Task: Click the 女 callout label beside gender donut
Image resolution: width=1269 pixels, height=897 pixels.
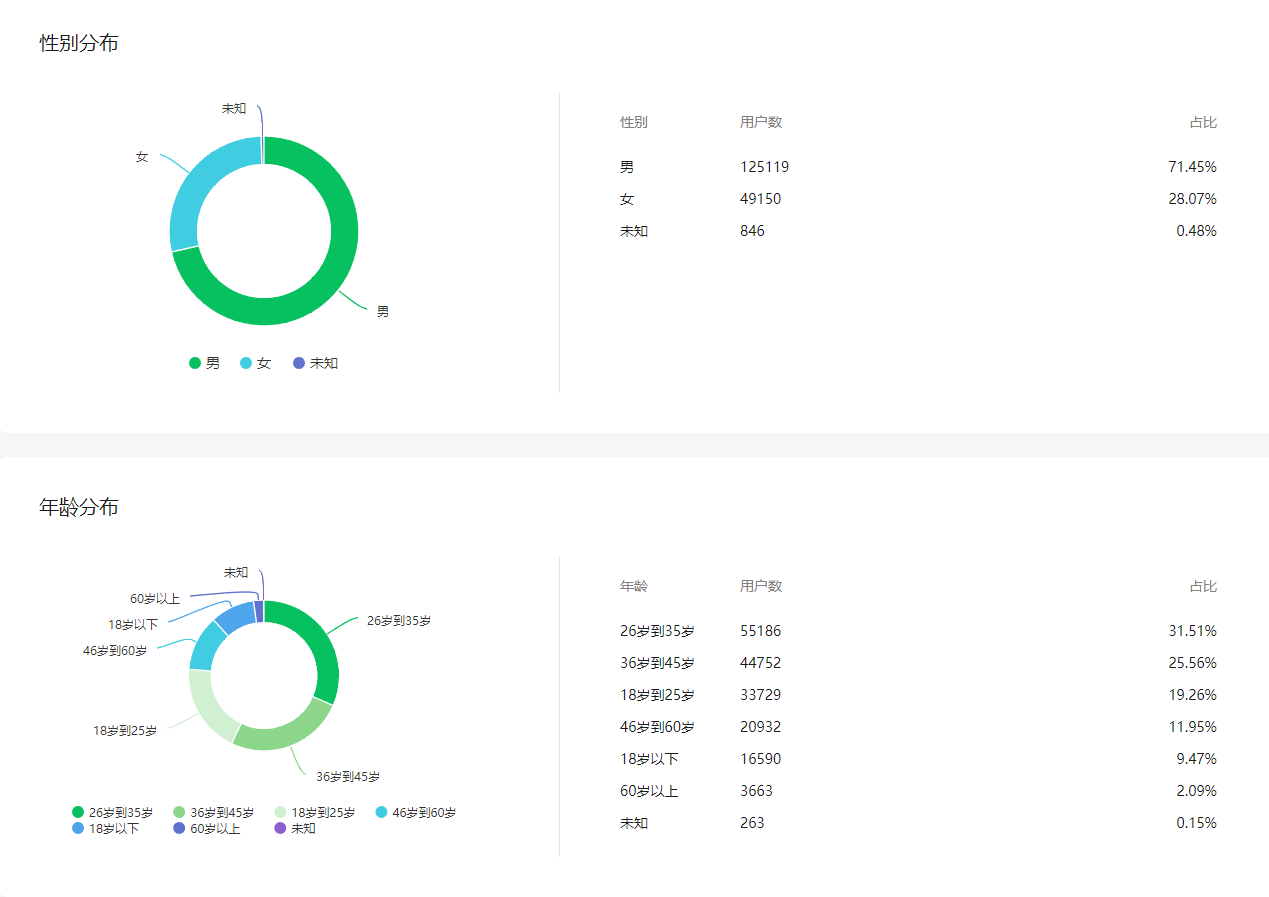Action: coord(142,157)
